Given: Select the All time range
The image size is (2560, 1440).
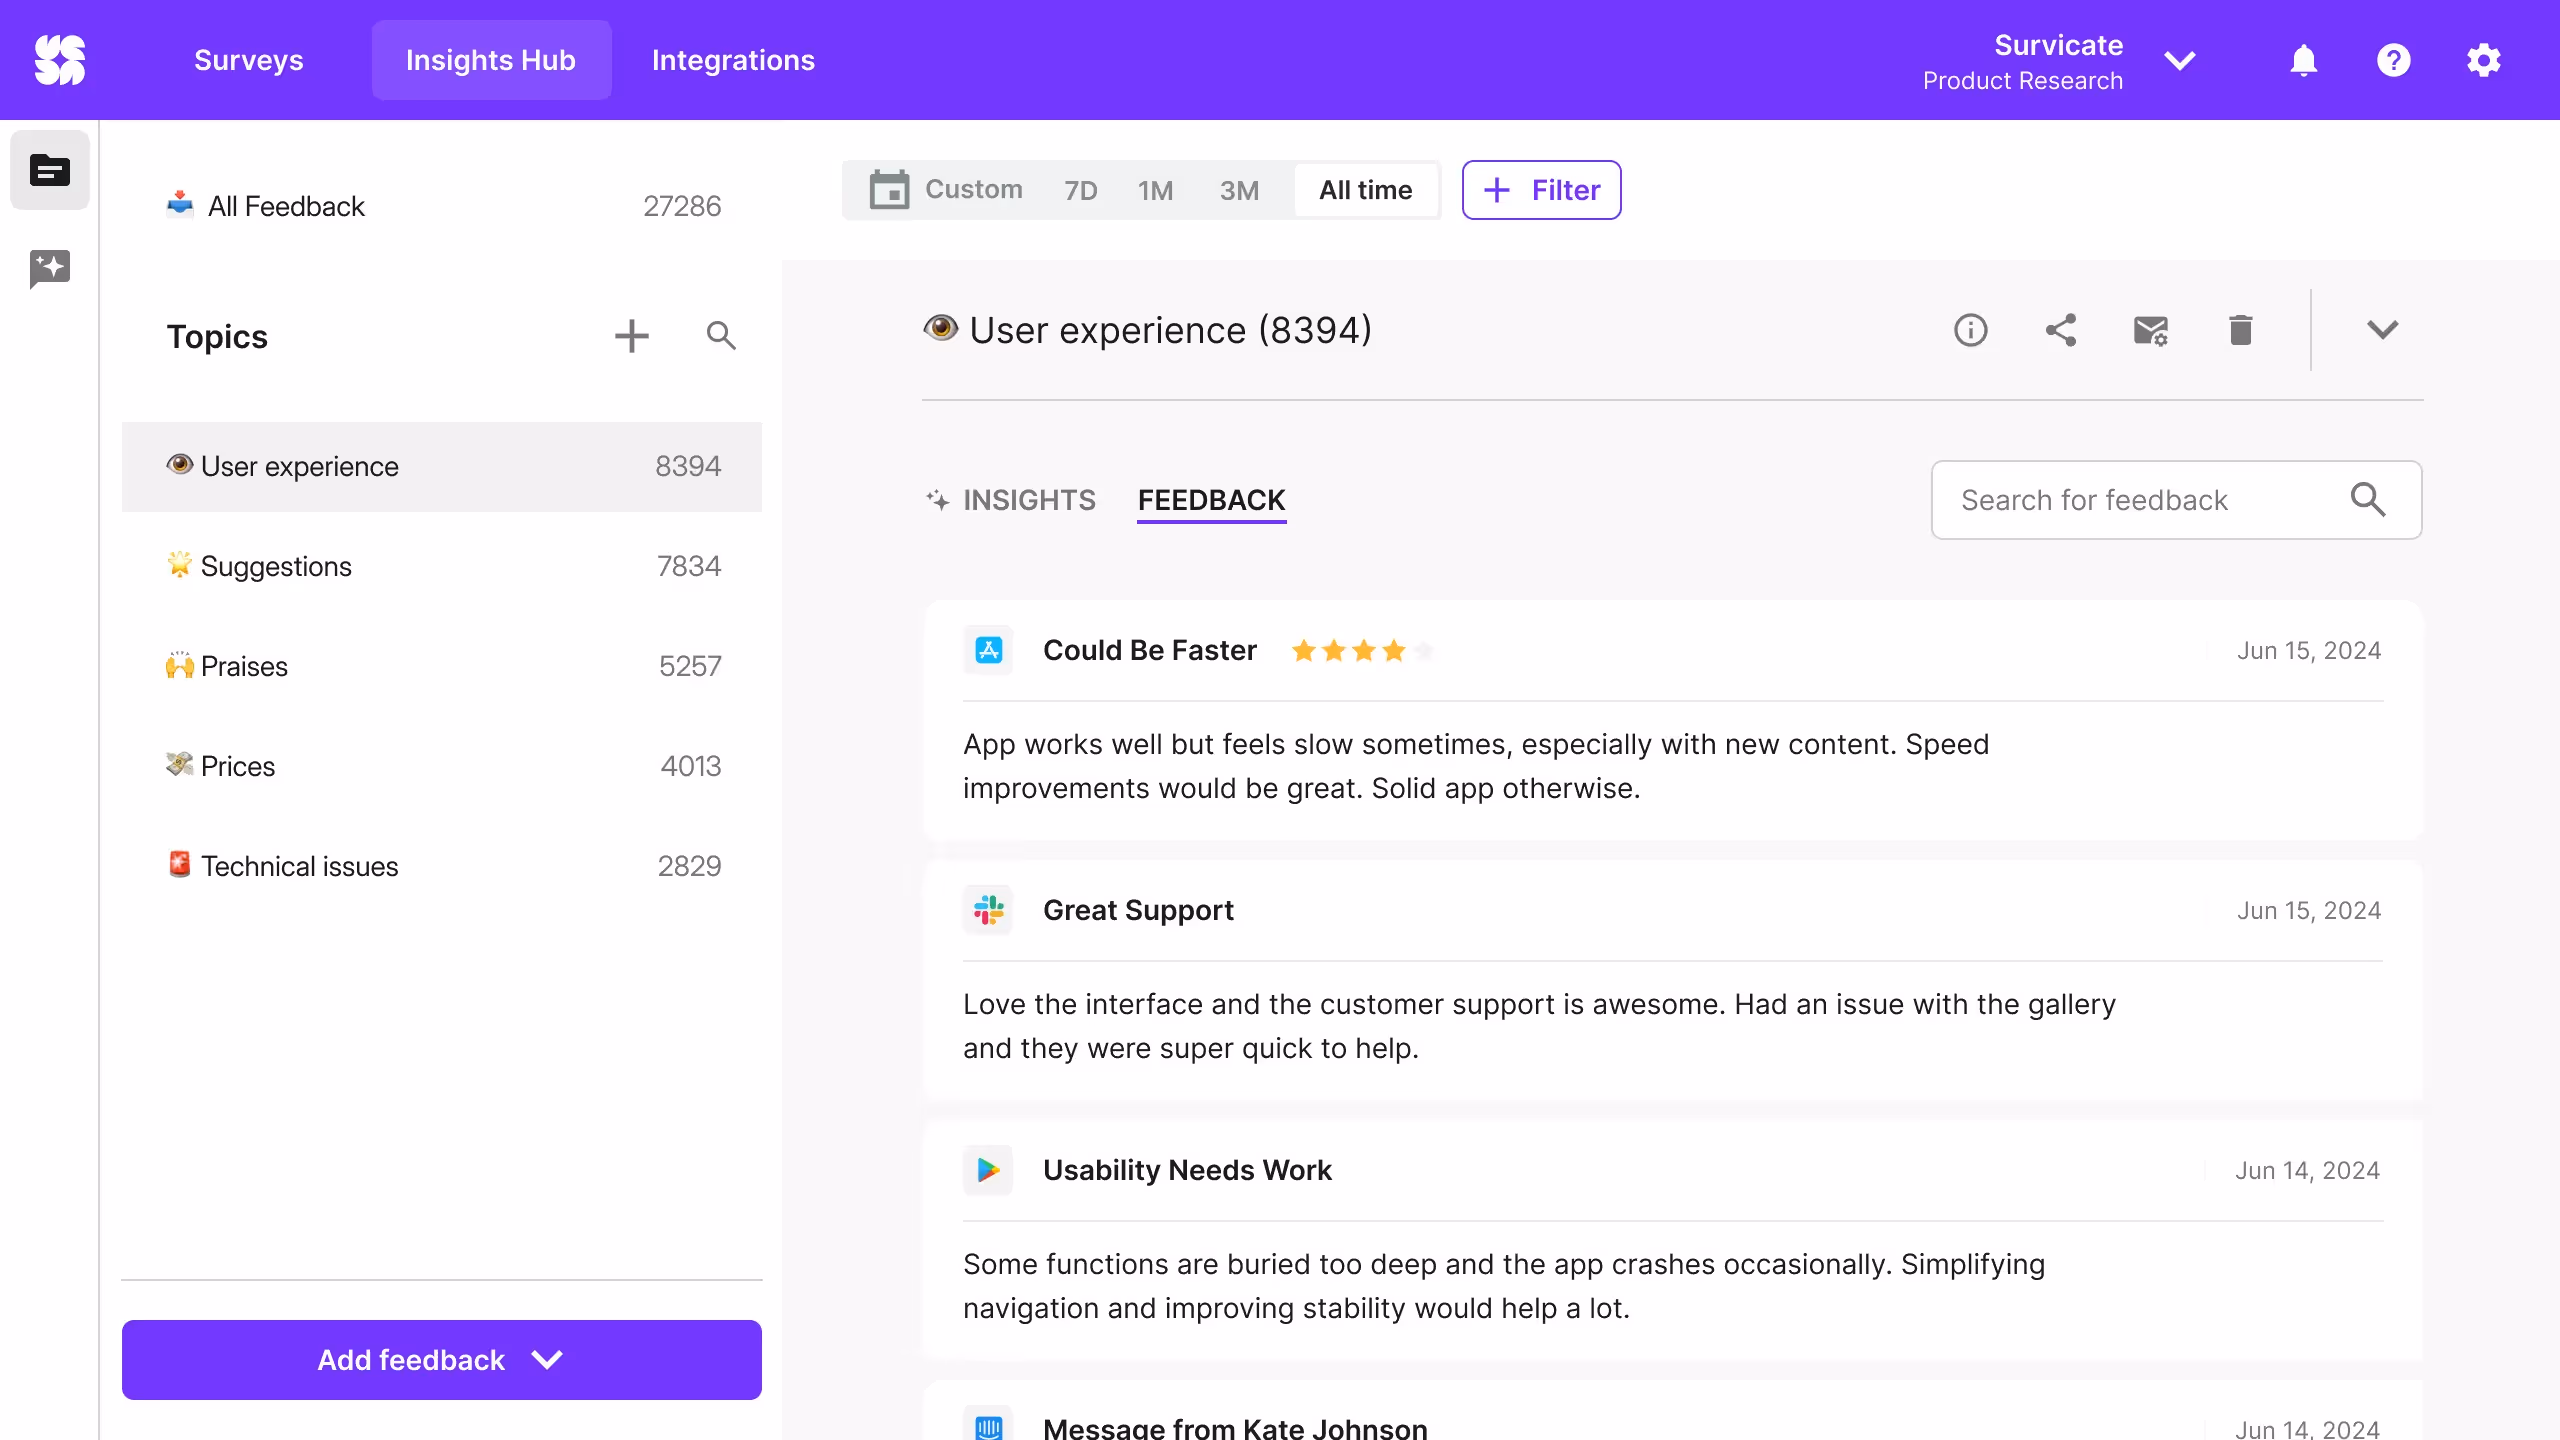Looking at the screenshot, I should 1366,190.
